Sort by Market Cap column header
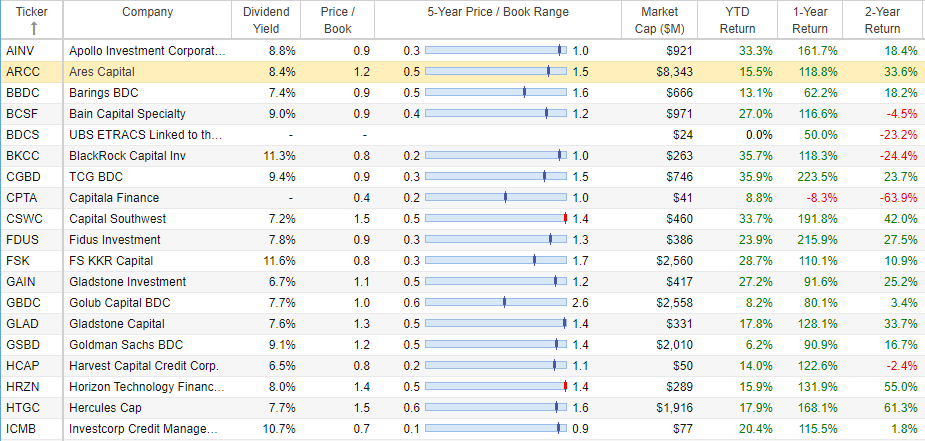The height and width of the screenshot is (441, 925). [x=660, y=20]
